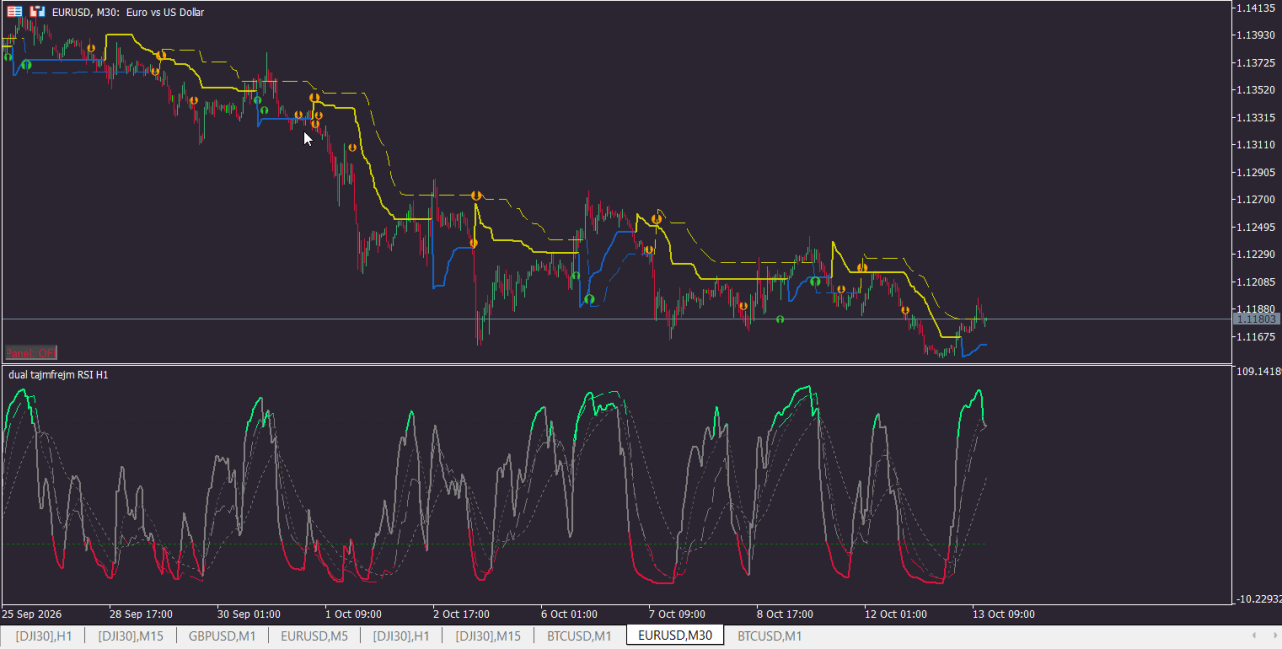Click the 1.14135 price scale value
Image resolution: width=1282 pixels, height=649 pixels.
[x=1257, y=8]
